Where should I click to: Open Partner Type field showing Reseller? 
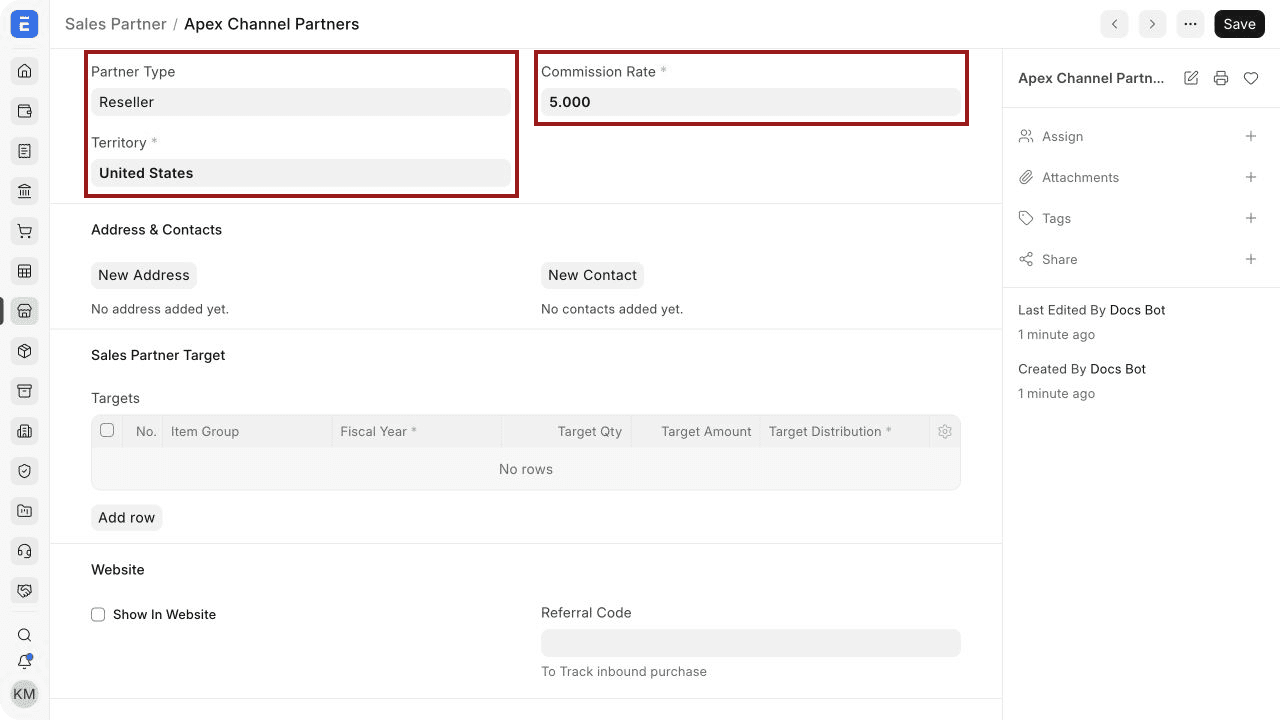coord(301,102)
